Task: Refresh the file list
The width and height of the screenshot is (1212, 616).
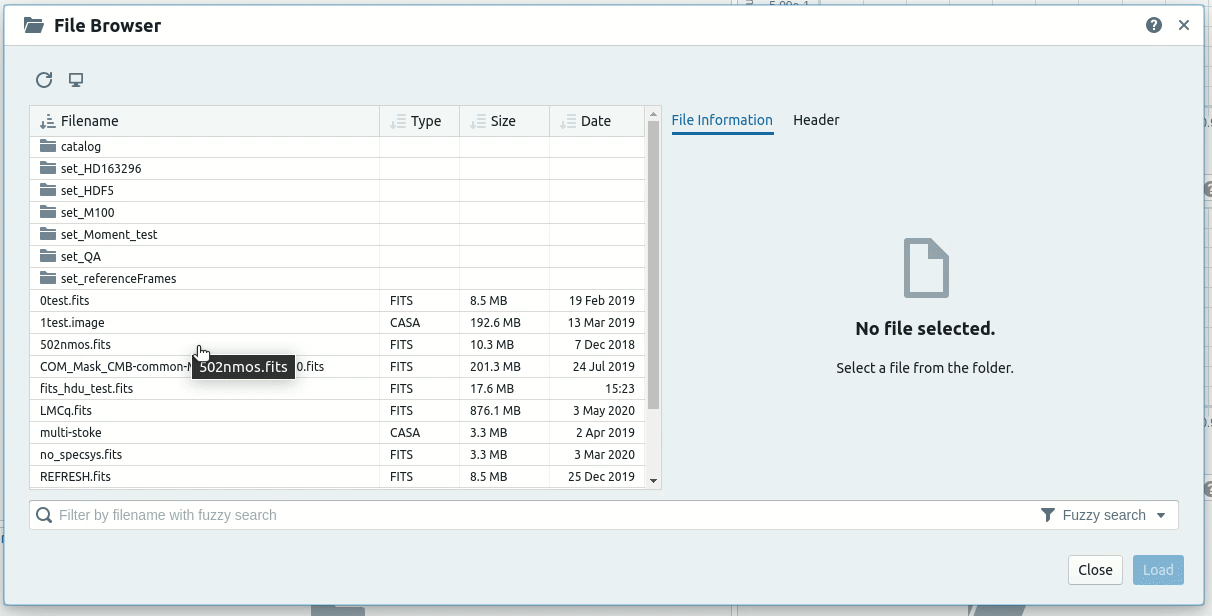Action: (x=44, y=80)
